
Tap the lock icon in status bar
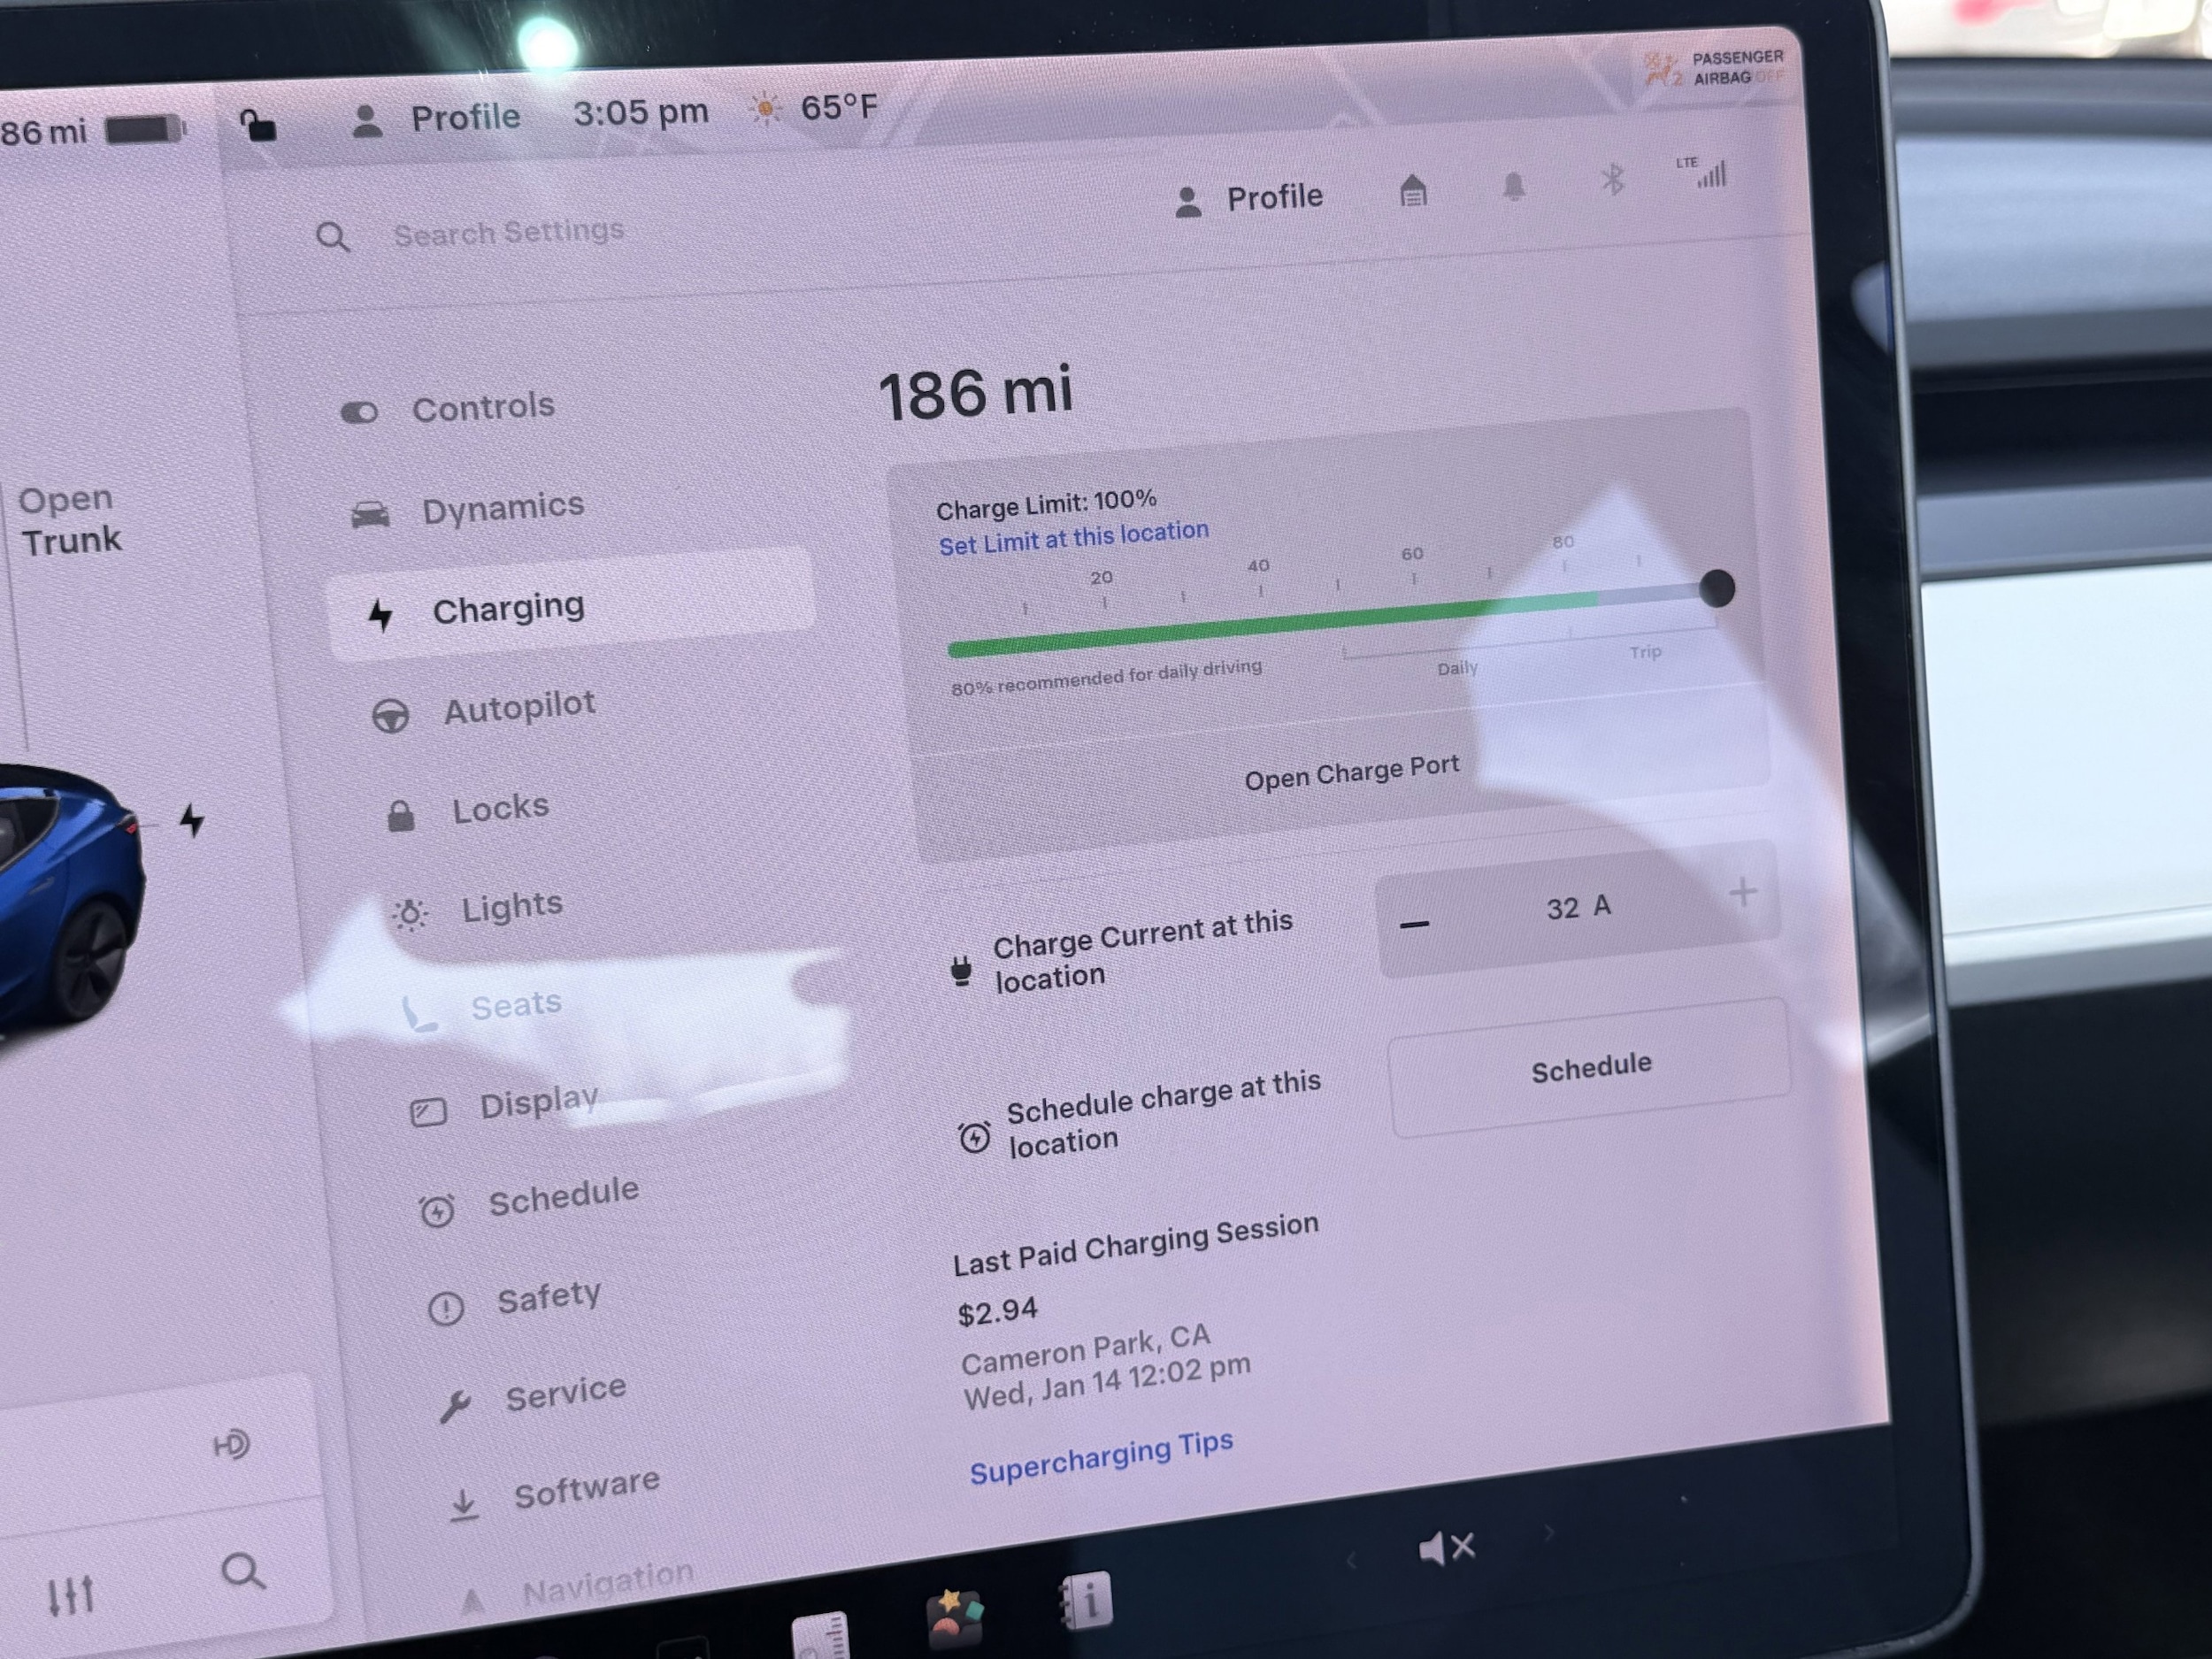click(258, 126)
